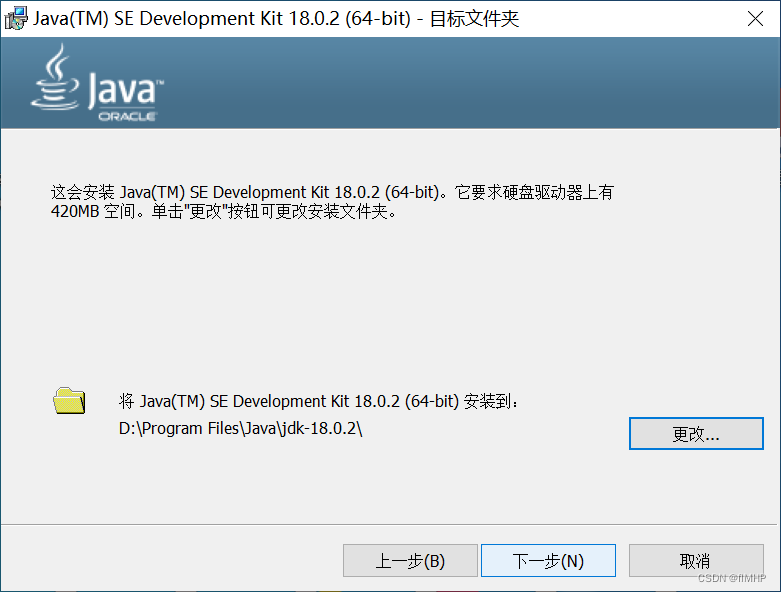Click the window title text in title bar

[x=220, y=19]
